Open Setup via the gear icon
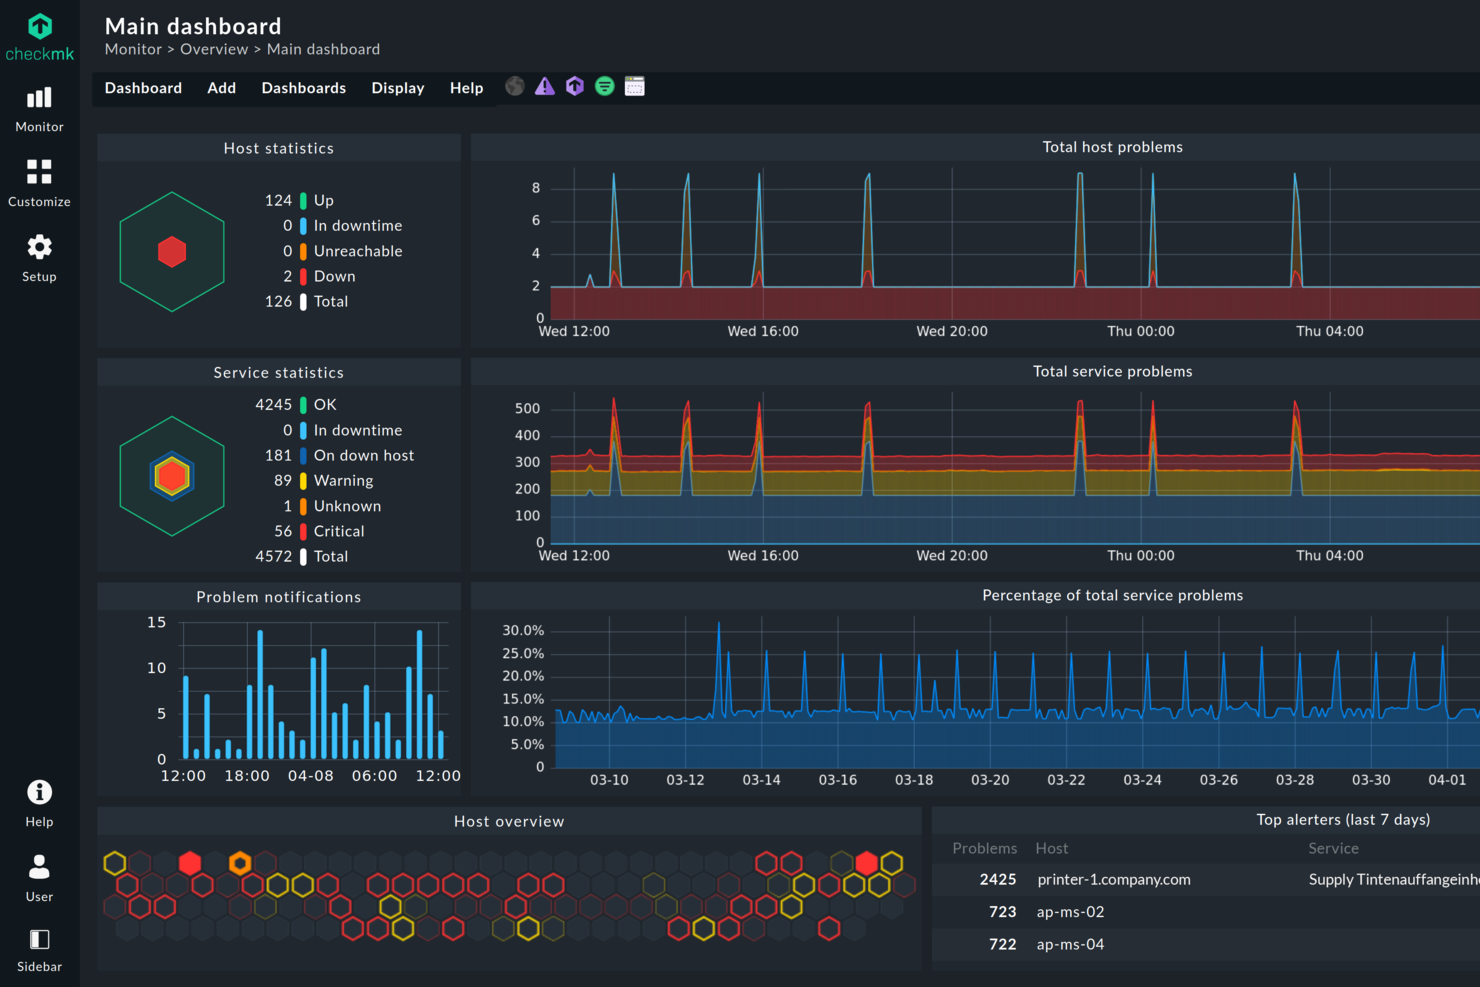1480x987 pixels. tap(39, 257)
